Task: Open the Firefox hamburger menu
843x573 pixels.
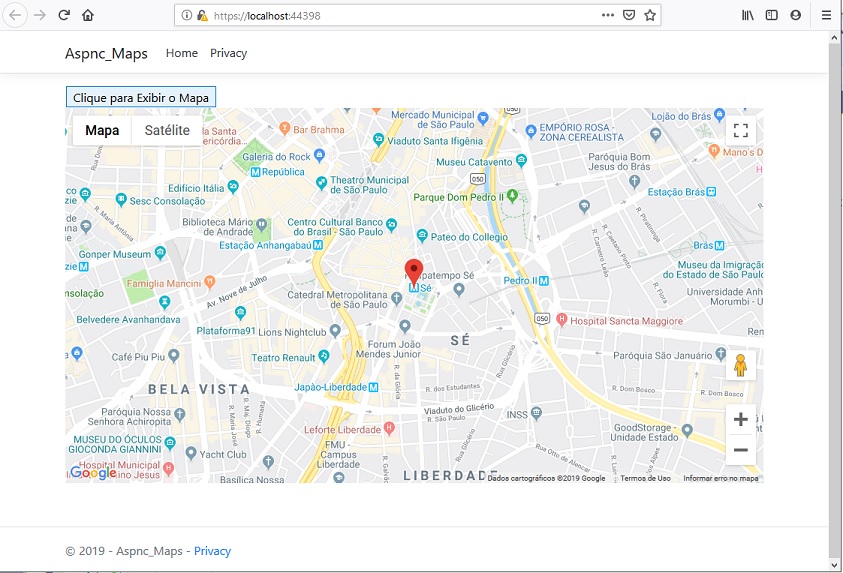Action: (x=826, y=15)
